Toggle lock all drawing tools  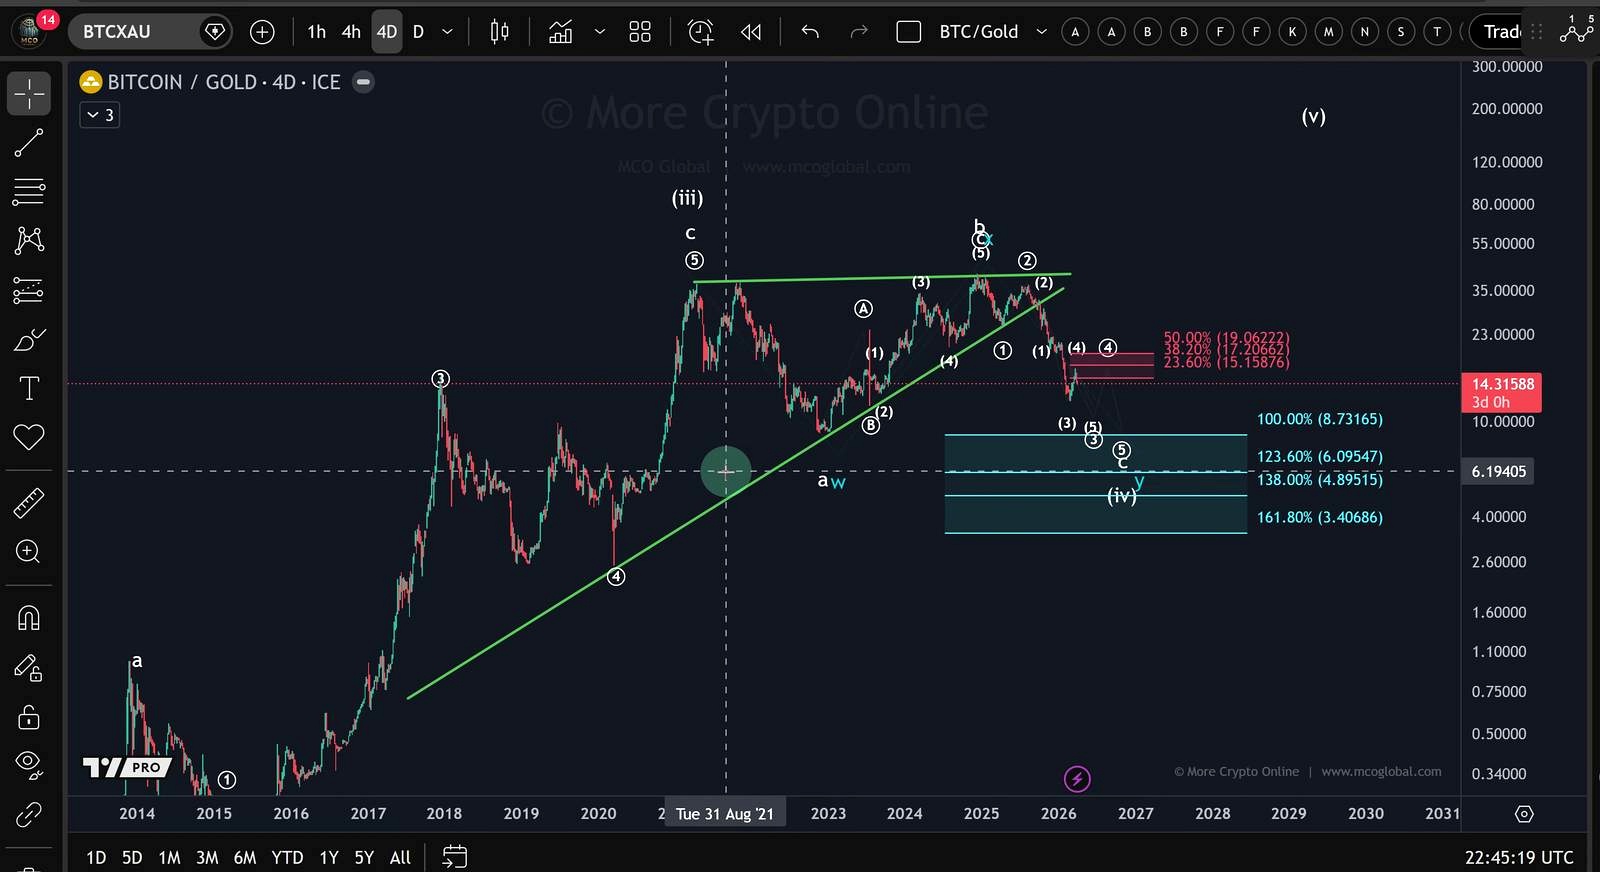(29, 716)
